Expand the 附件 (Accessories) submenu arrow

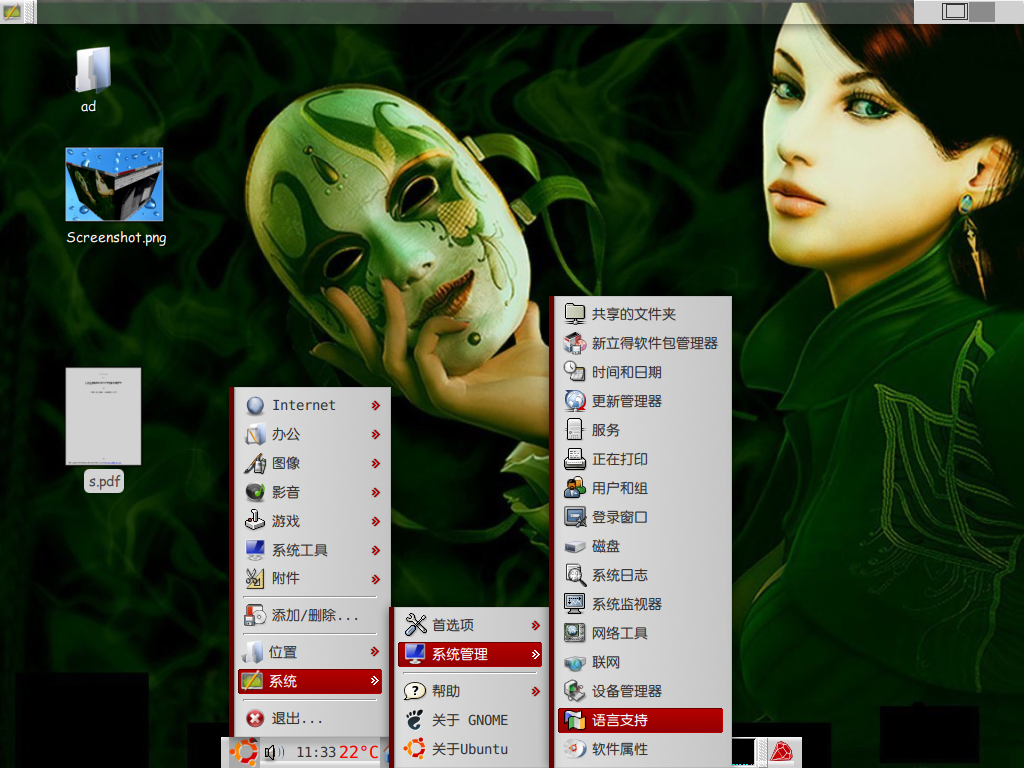click(x=376, y=579)
